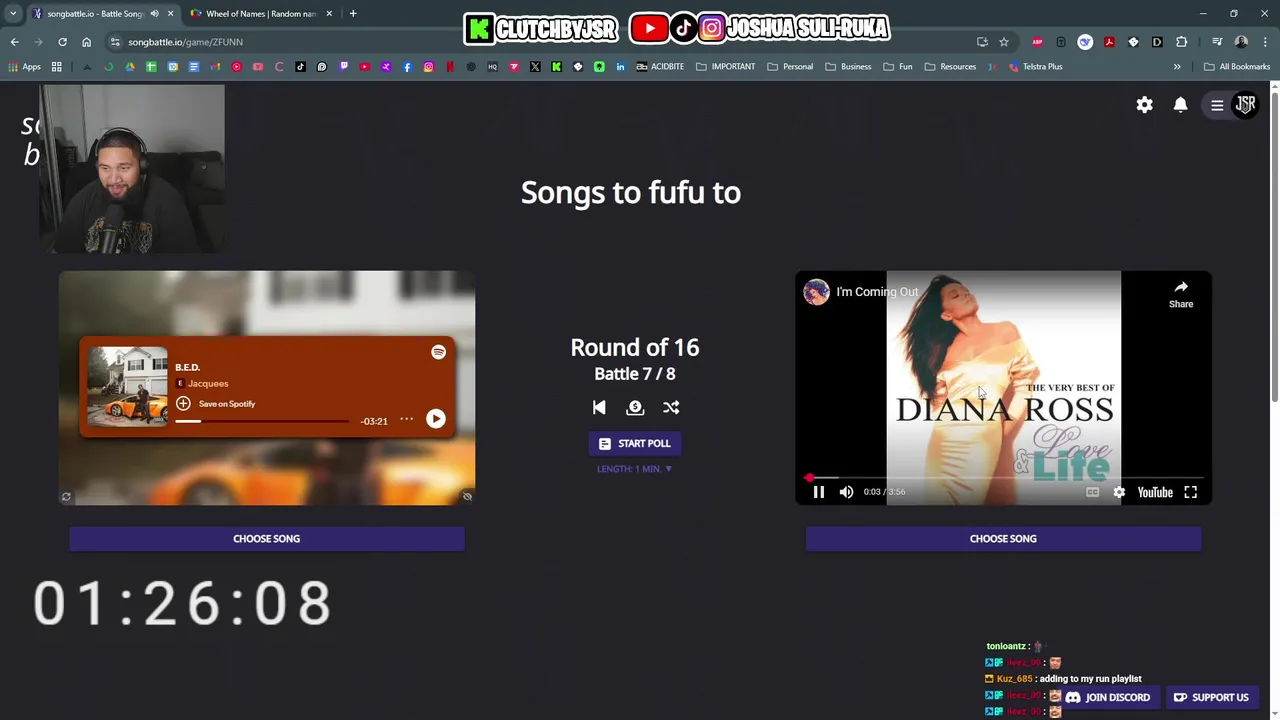Open a new browser tab
This screenshot has height=720, width=1280.
pyautogui.click(x=353, y=14)
